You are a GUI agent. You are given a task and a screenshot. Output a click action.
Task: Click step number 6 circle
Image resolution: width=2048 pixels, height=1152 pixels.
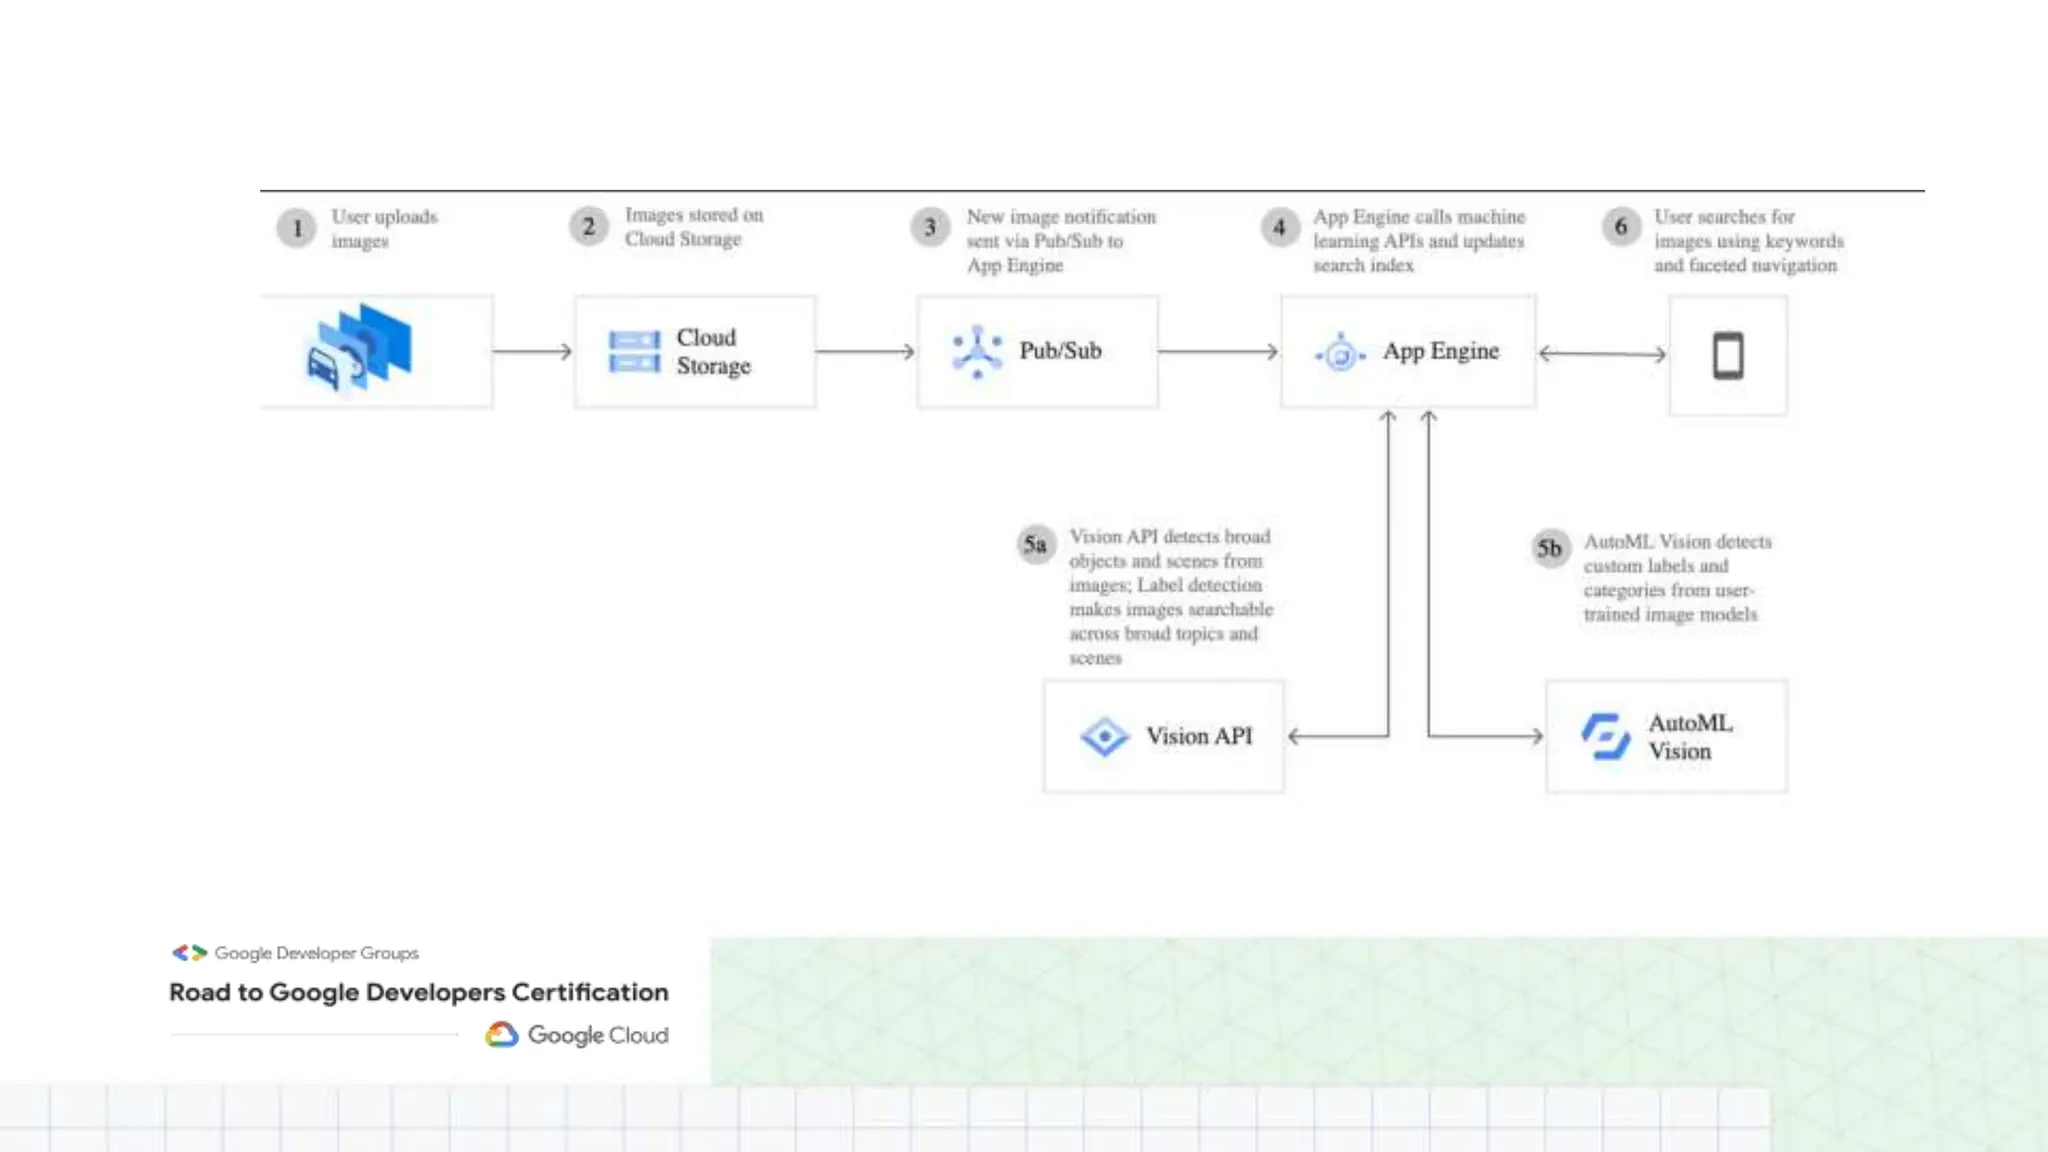1621,227
